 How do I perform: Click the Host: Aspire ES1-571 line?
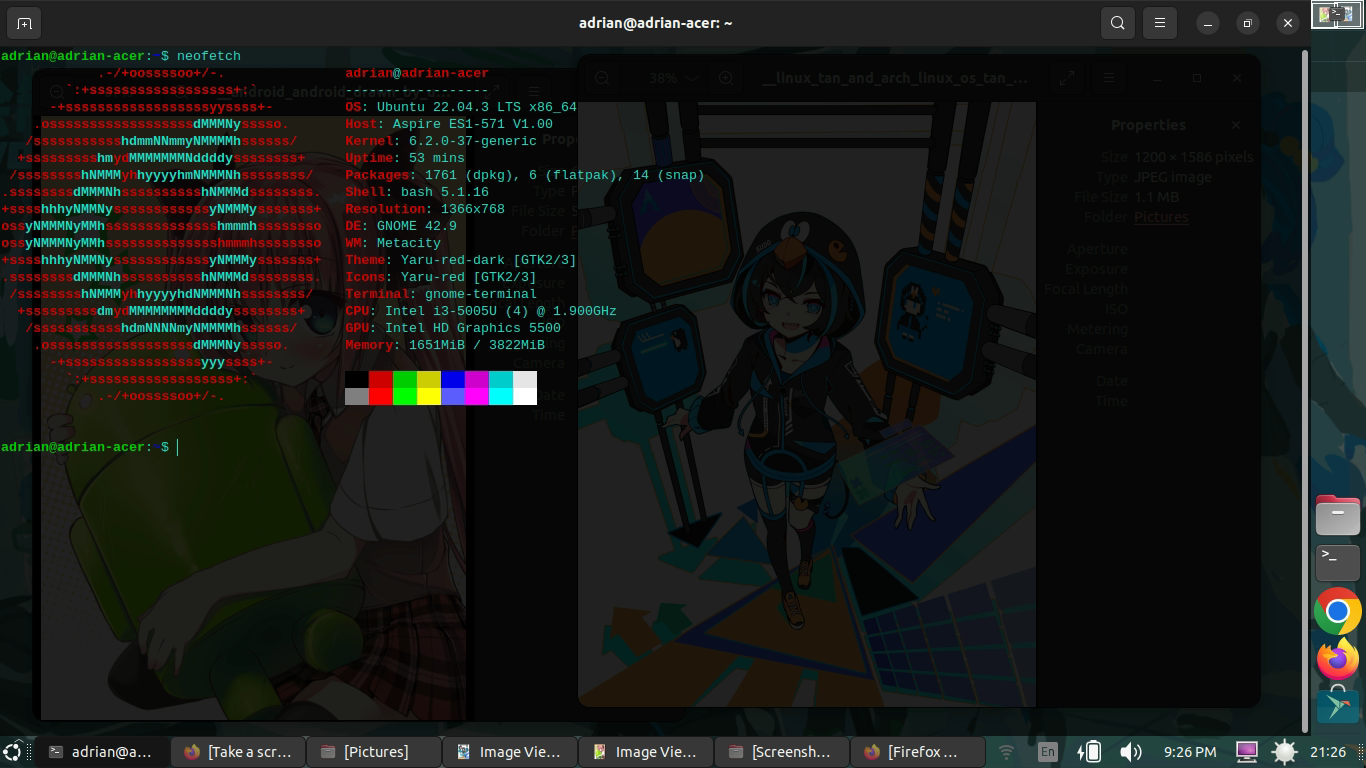[x=449, y=124]
